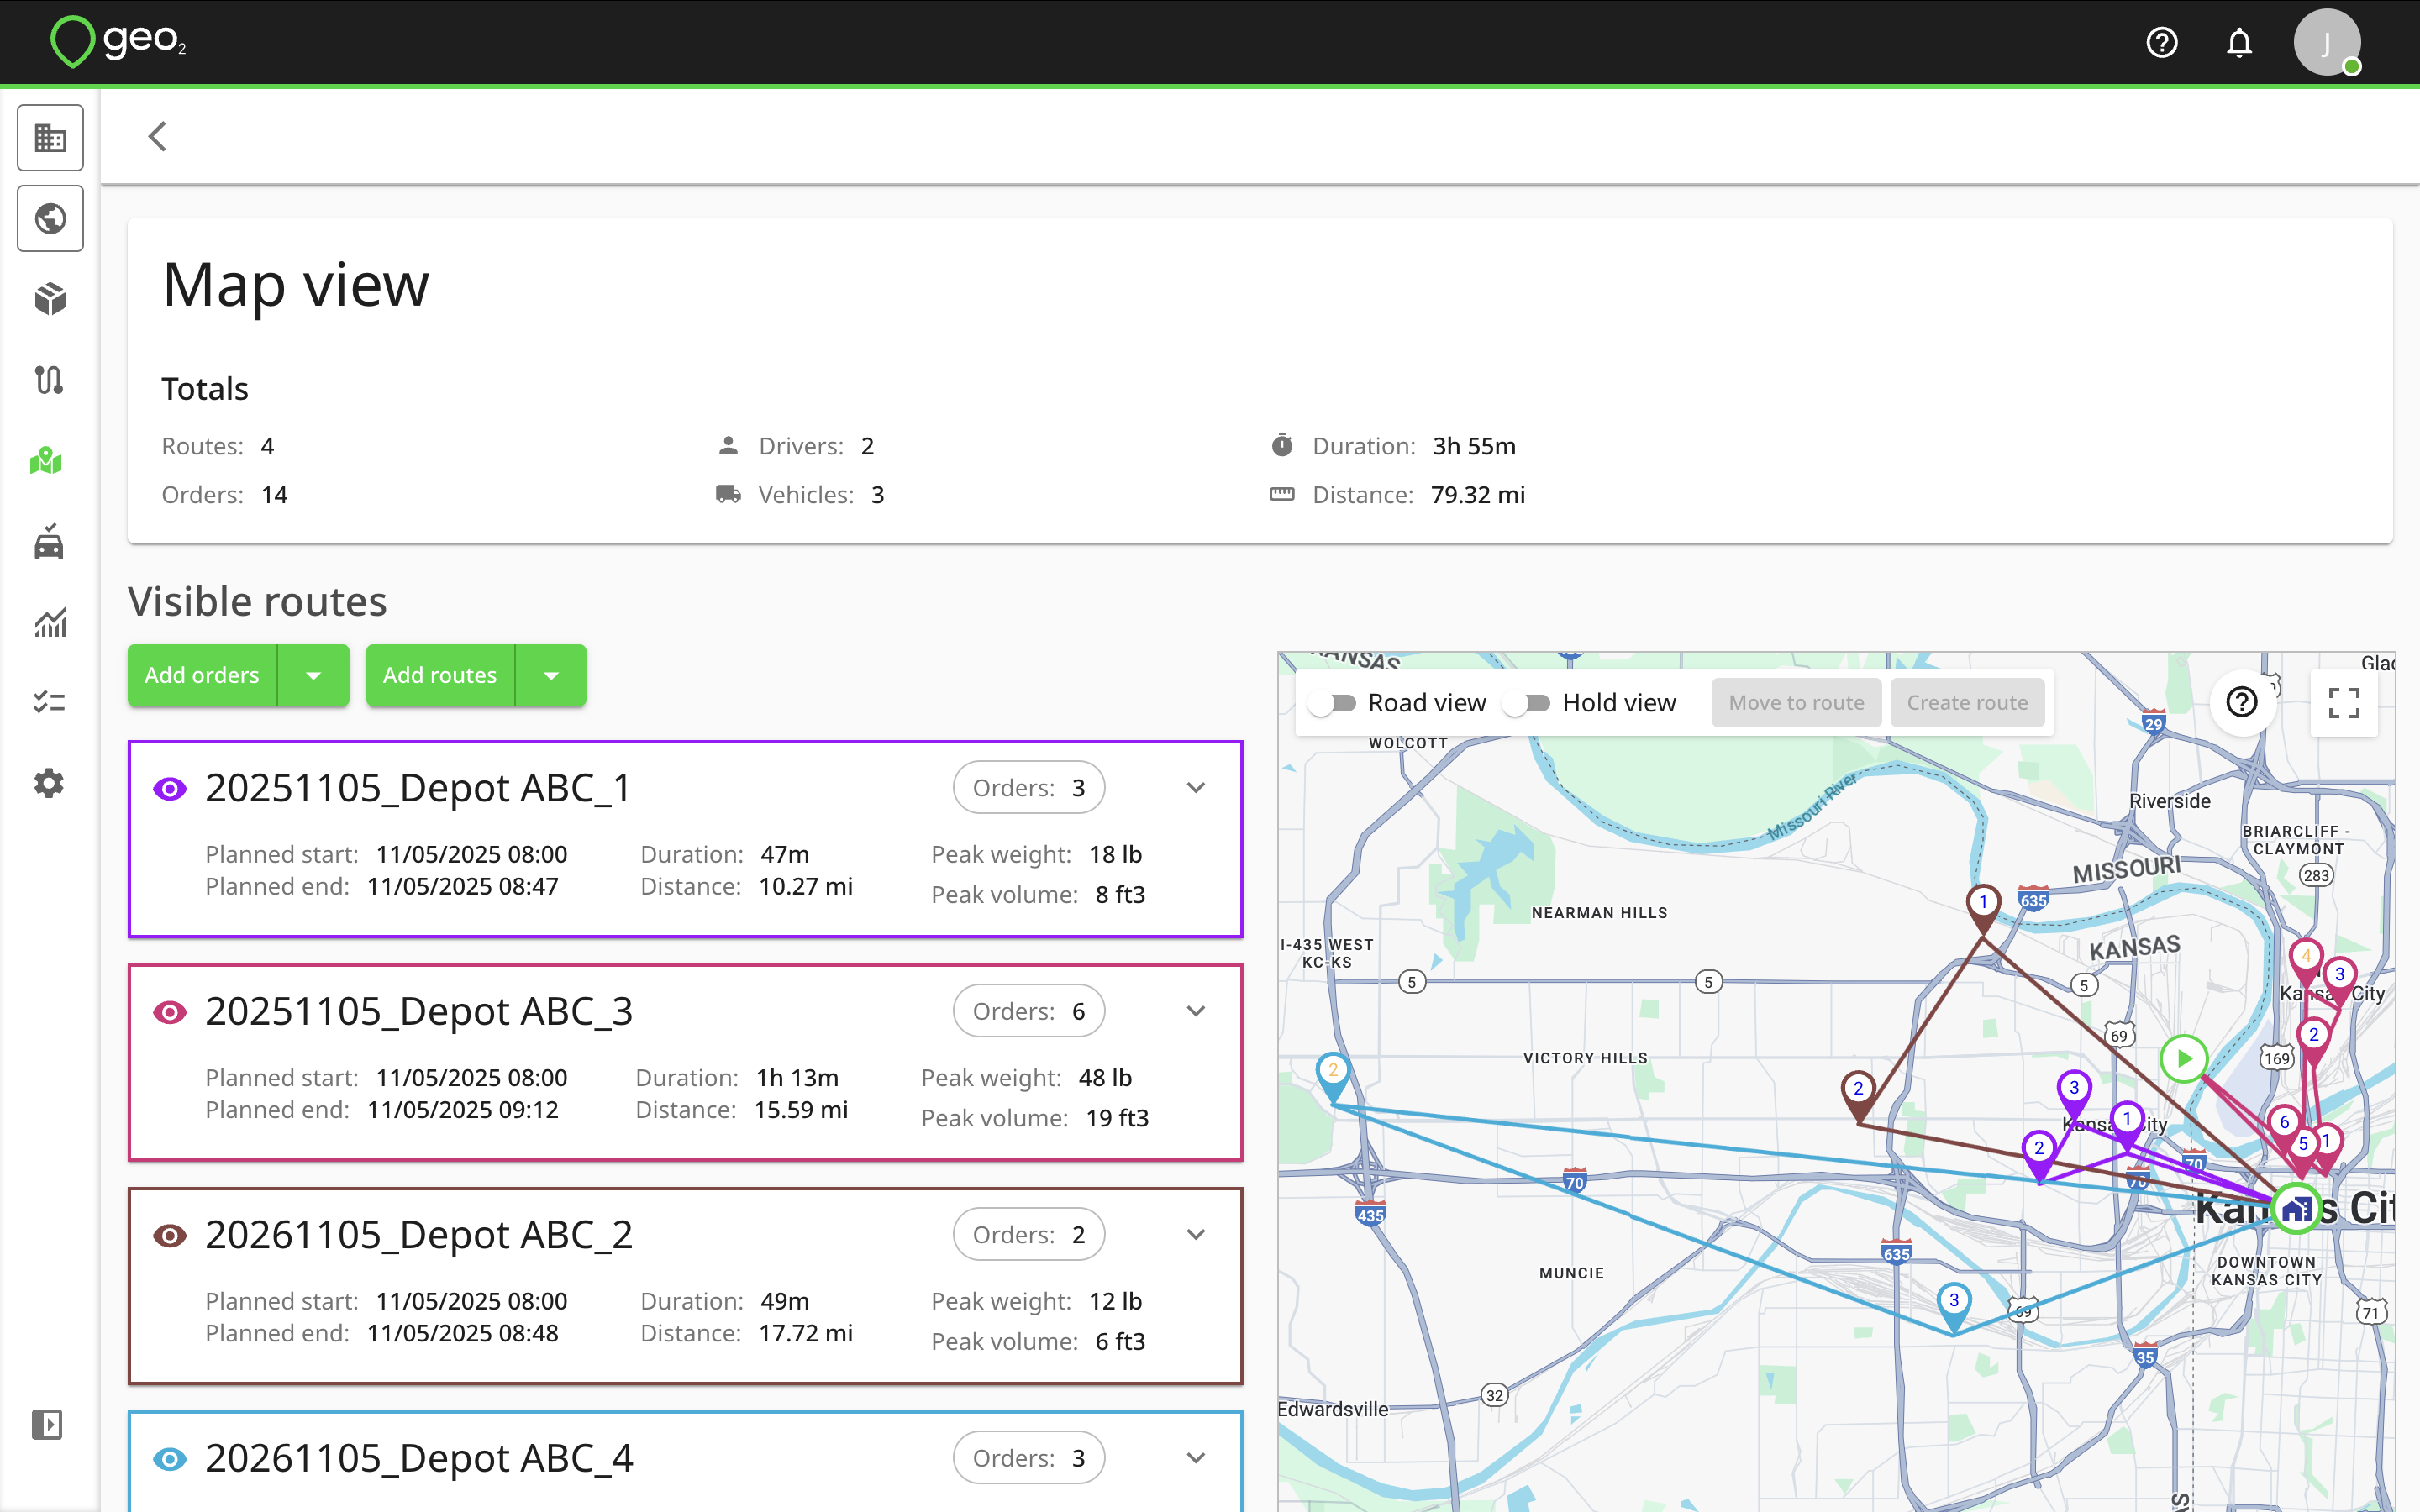Image resolution: width=2420 pixels, height=1512 pixels.
Task: Click Peak weight 48 lb value
Action: tap(1105, 1078)
